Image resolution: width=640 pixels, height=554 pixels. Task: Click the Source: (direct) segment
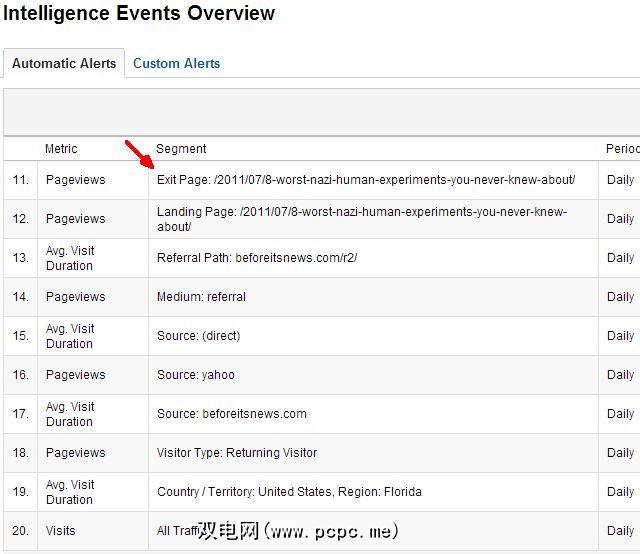(198, 336)
